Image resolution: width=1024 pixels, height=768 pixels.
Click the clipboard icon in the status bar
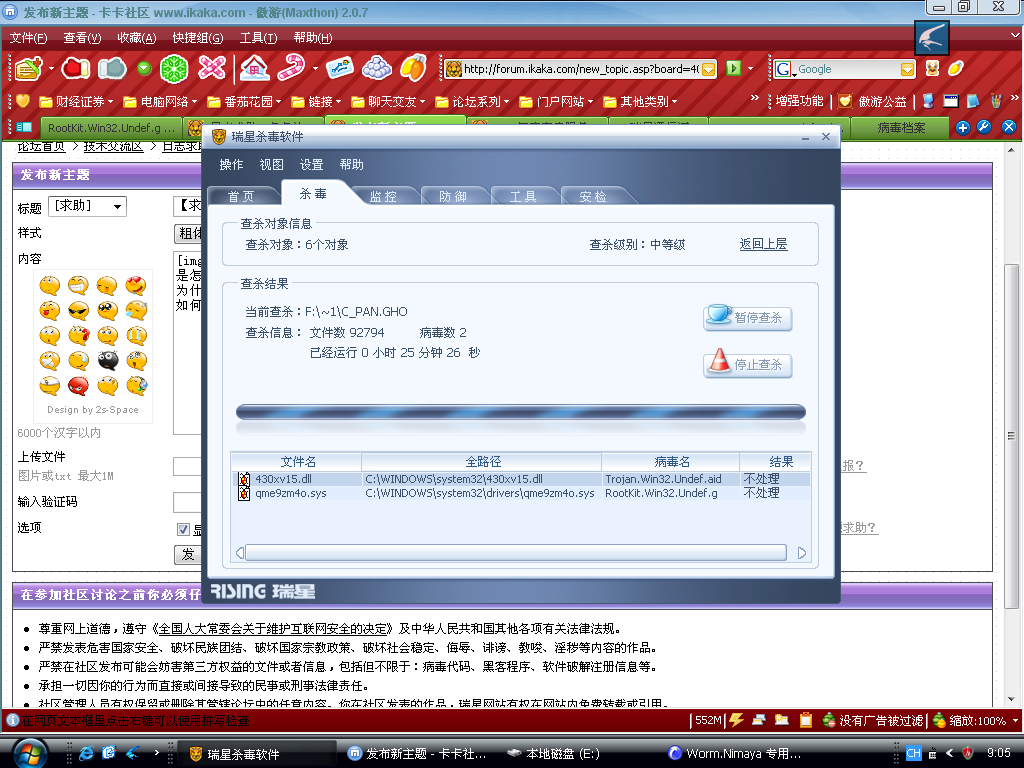click(x=806, y=720)
